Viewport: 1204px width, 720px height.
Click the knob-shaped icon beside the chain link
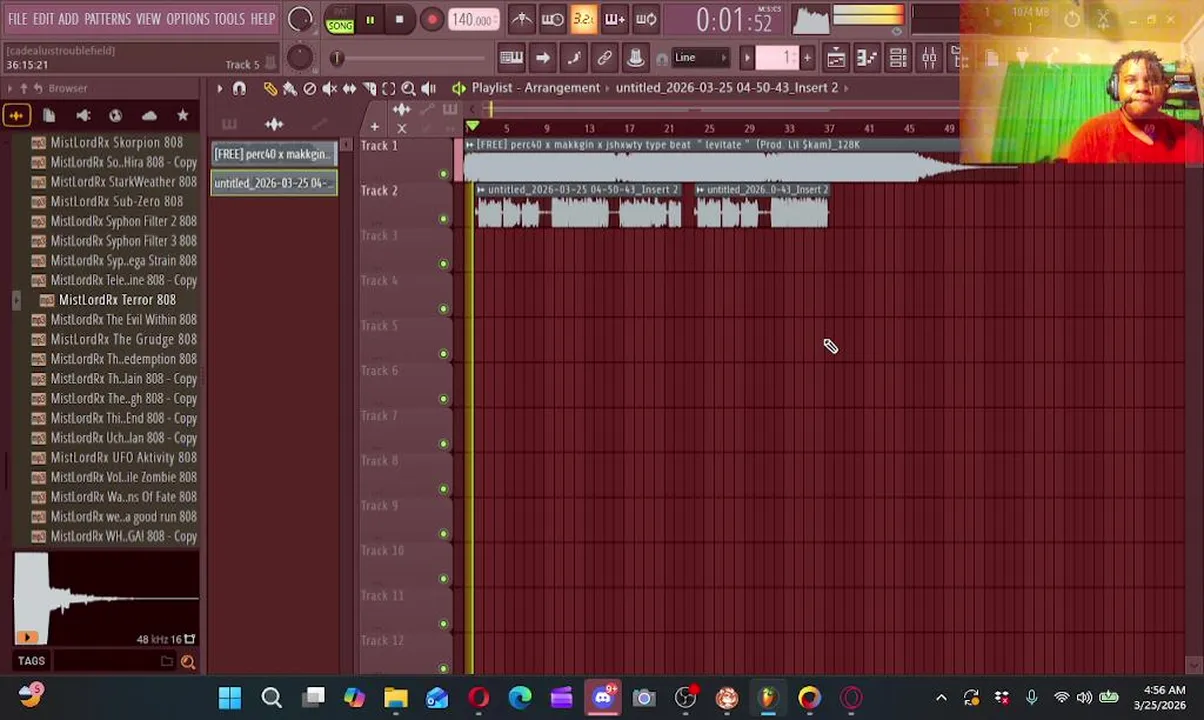[635, 58]
